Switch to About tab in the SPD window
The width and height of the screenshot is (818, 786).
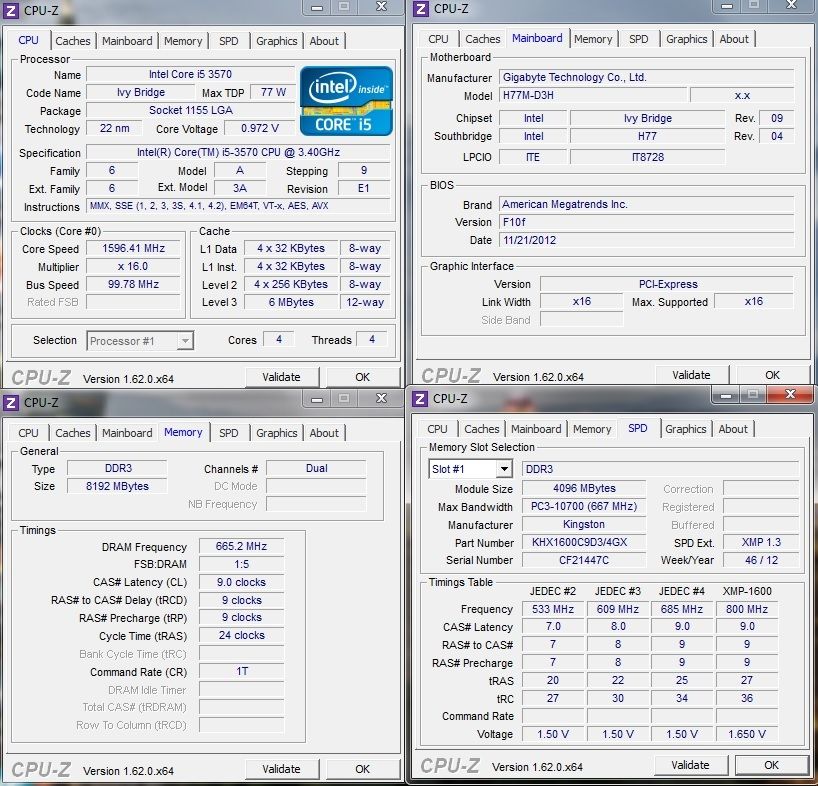click(733, 429)
